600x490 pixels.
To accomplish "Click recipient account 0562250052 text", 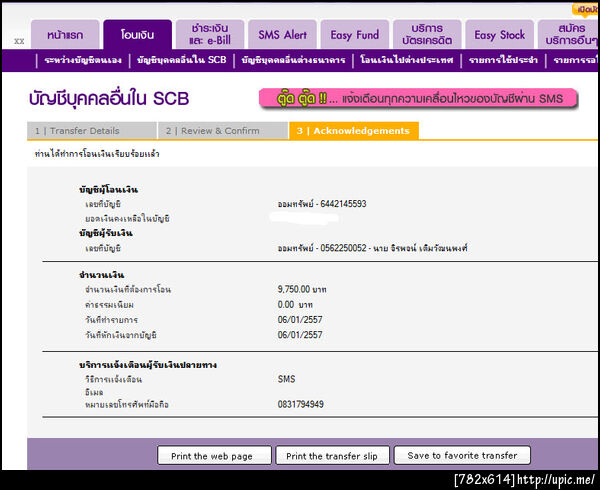I will pos(372,248).
